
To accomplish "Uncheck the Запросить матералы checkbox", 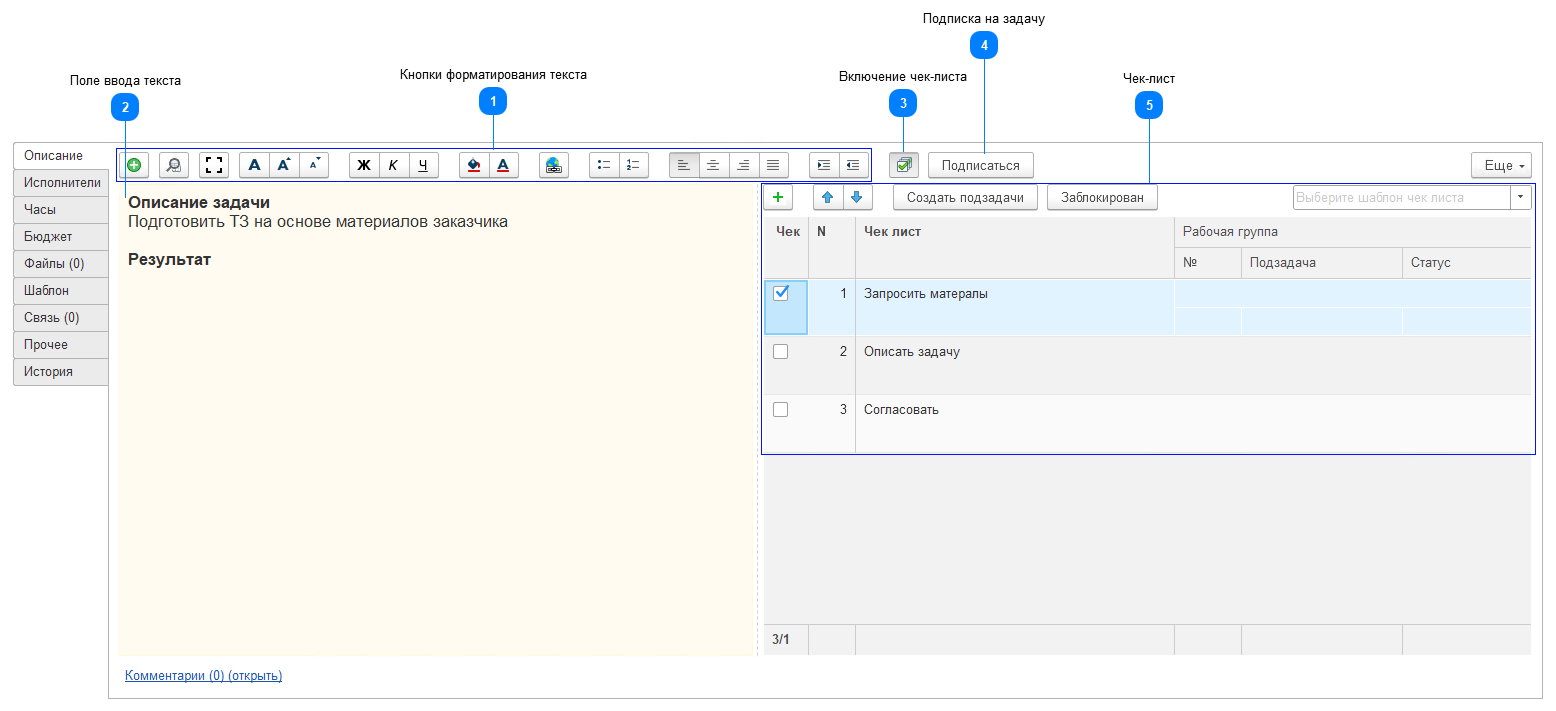I will tap(782, 293).
